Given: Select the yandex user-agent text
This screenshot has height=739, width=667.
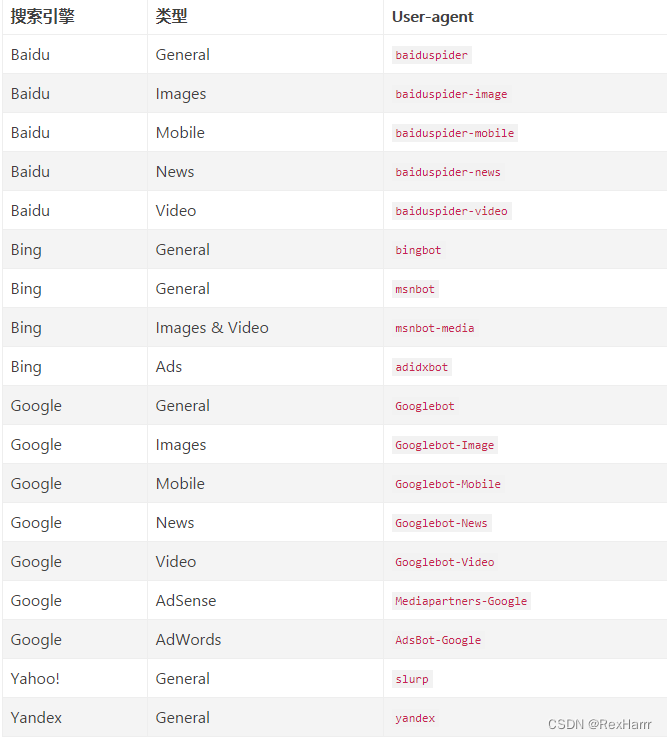Looking at the screenshot, I should [415, 718].
